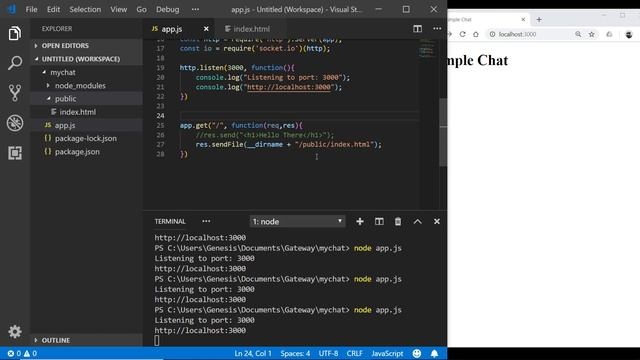
Task: Split the editor to the right
Action: click(x=417, y=29)
